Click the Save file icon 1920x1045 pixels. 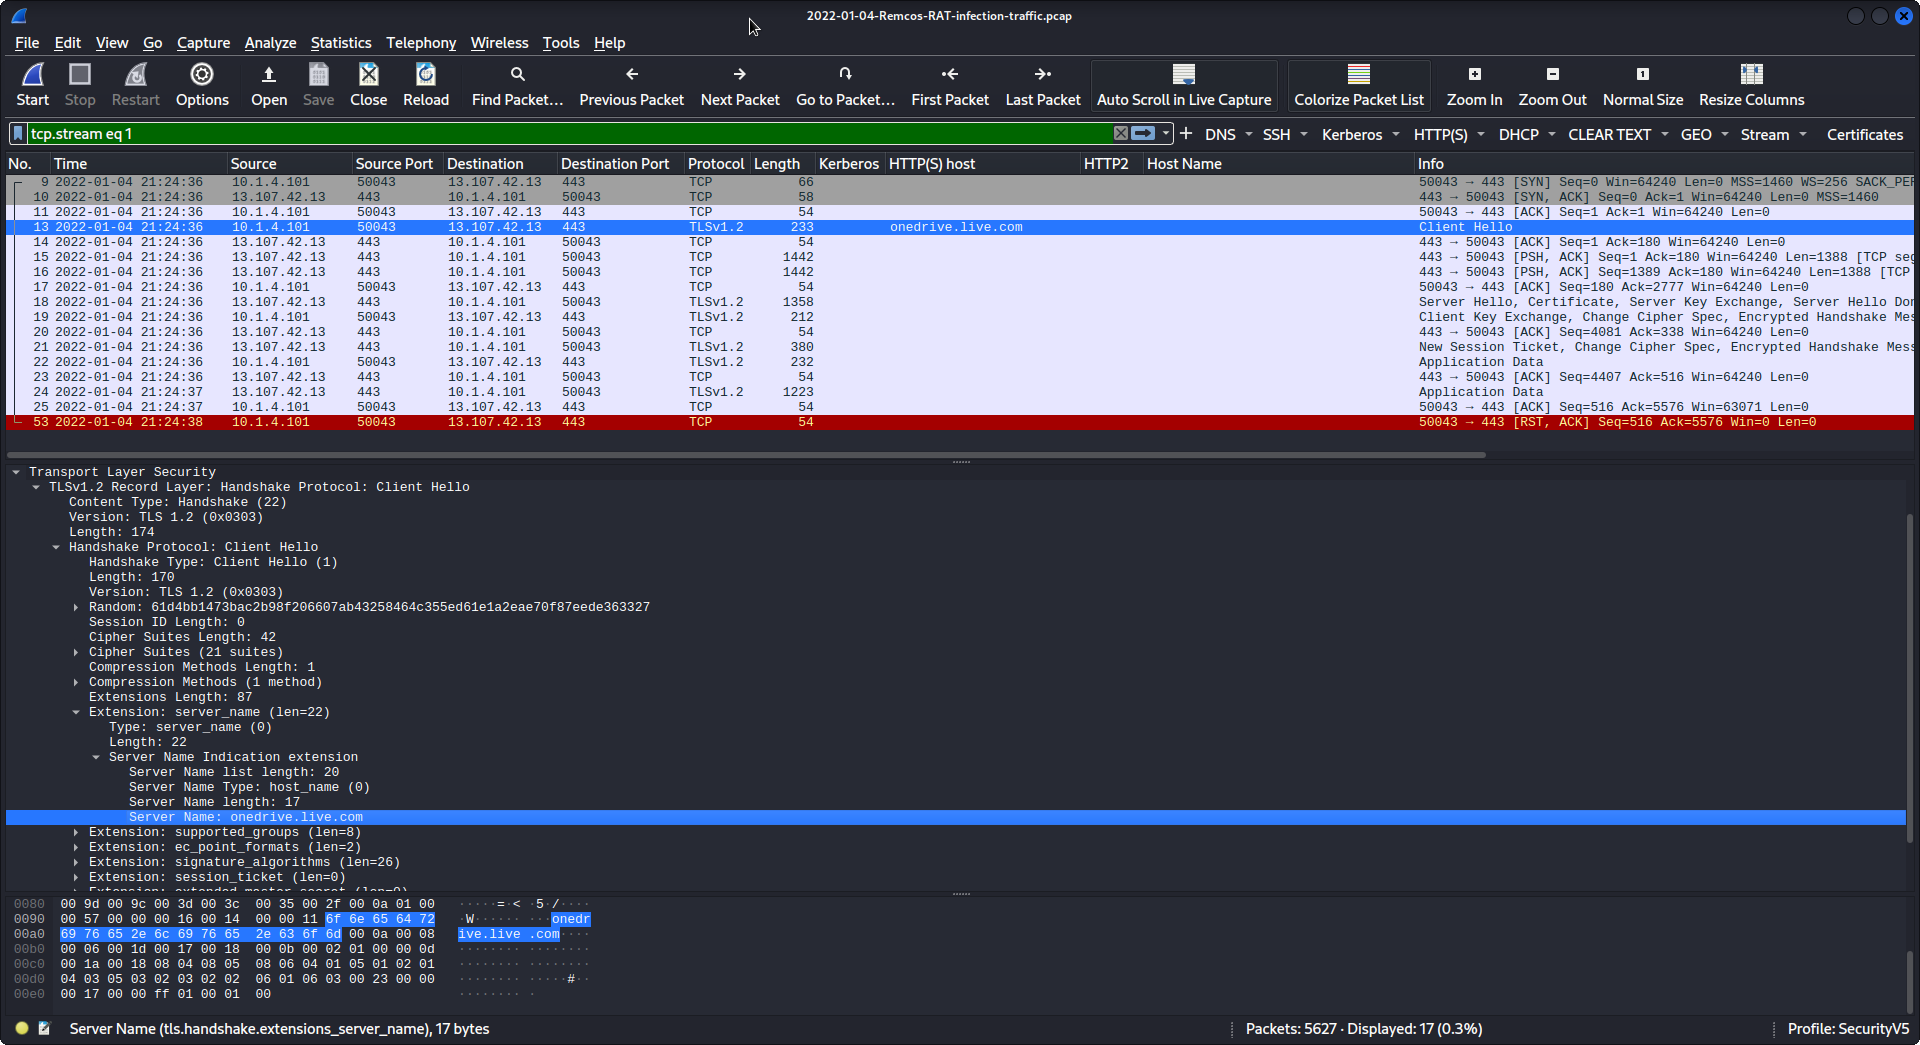point(318,75)
